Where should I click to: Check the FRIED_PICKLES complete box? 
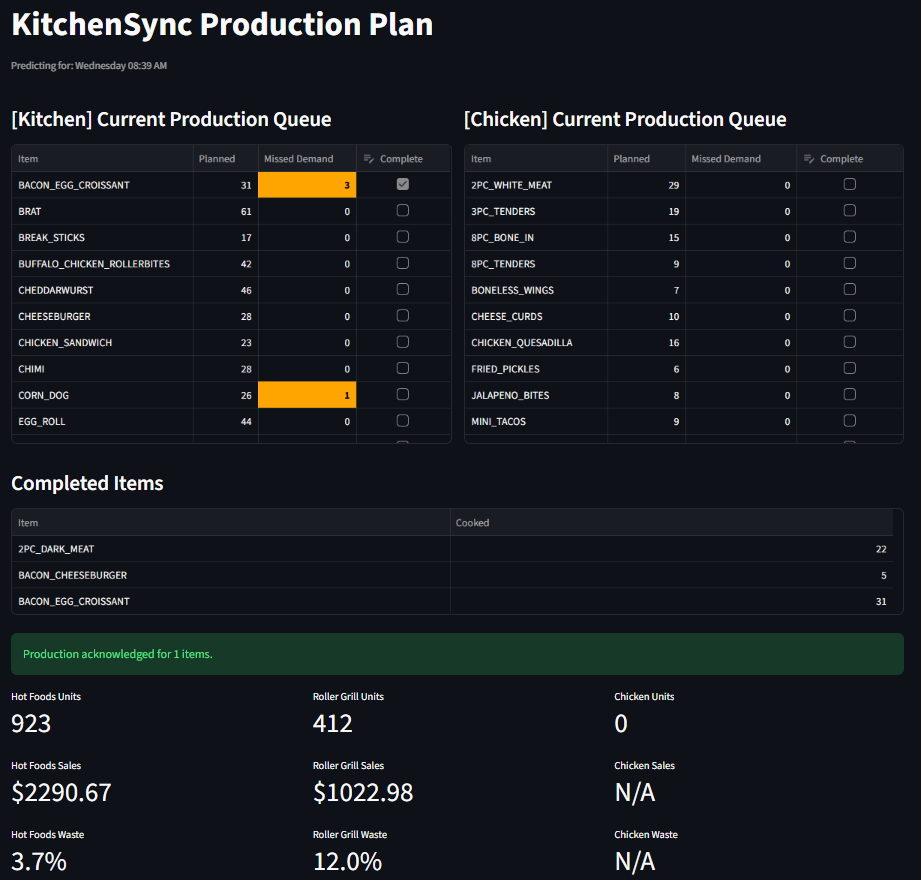click(849, 368)
